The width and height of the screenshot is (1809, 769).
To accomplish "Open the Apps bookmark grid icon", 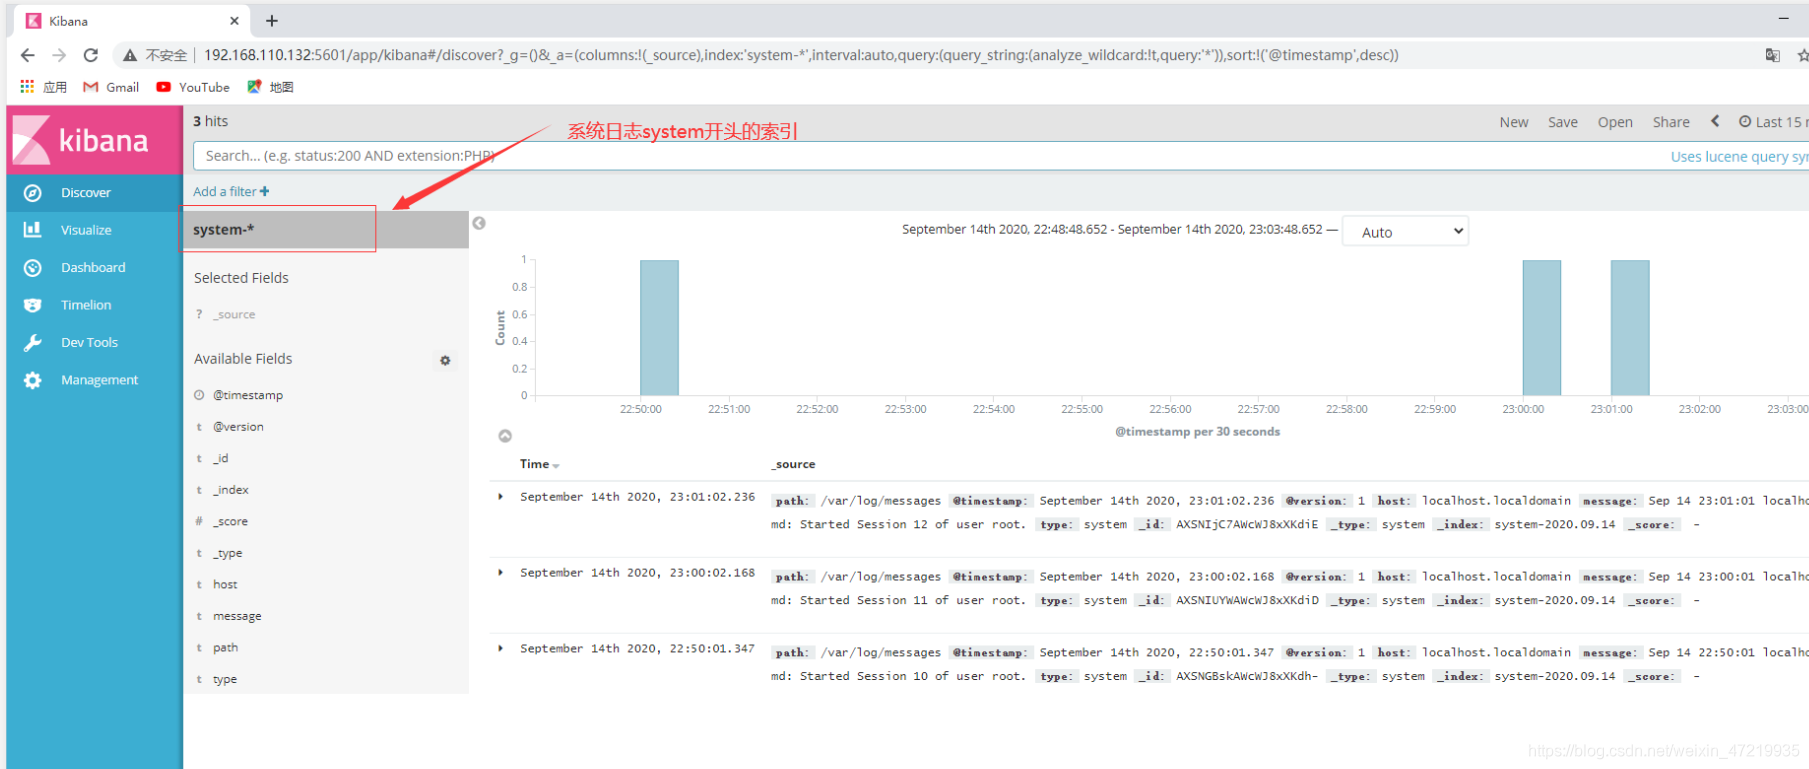I will tap(27, 87).
